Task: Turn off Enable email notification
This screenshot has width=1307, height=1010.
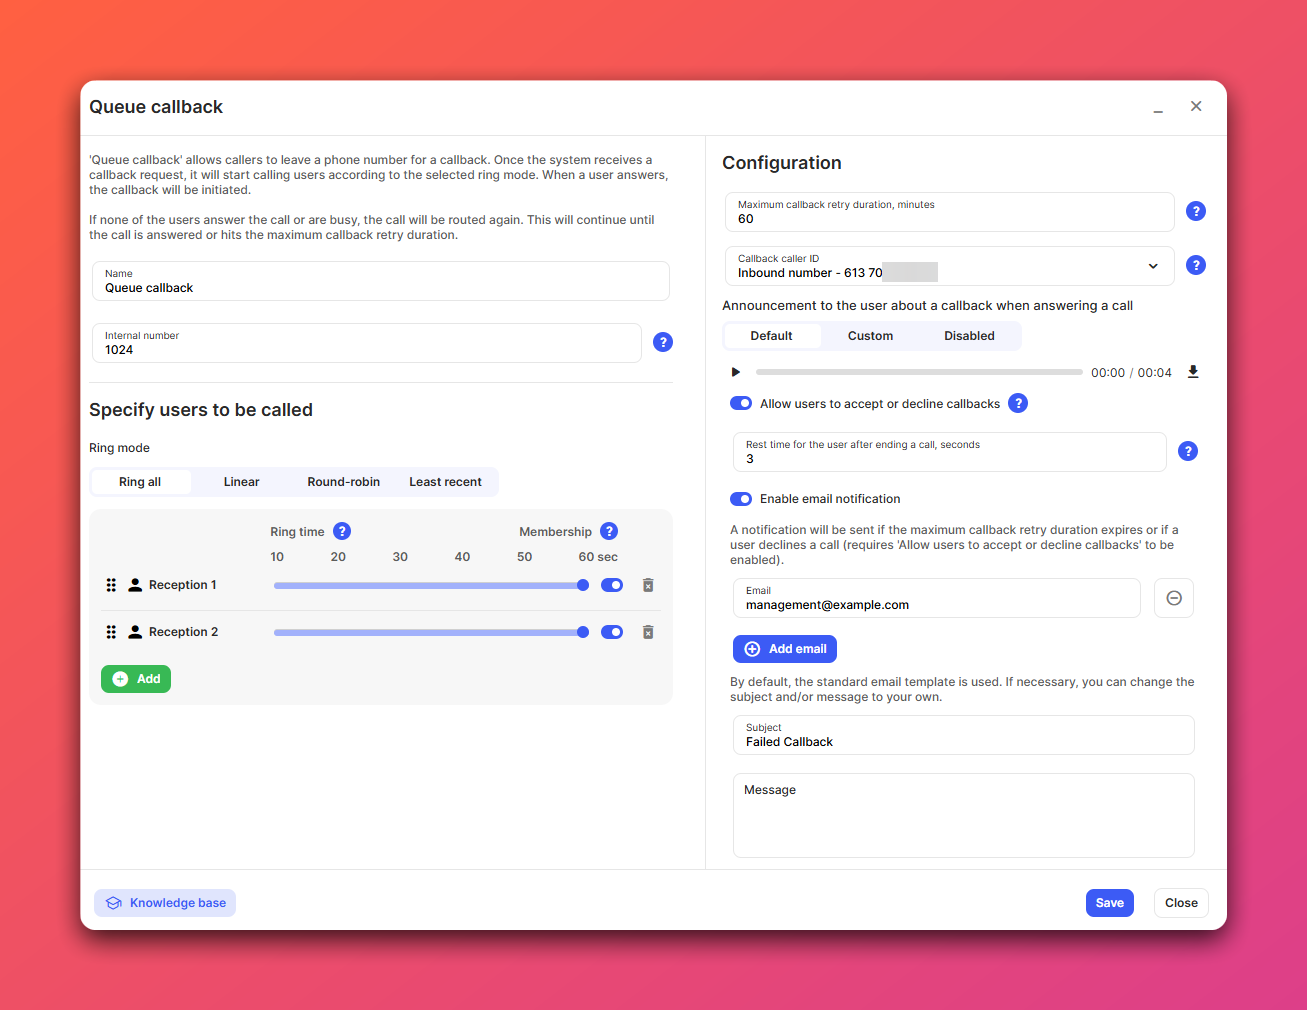Action: click(x=741, y=499)
